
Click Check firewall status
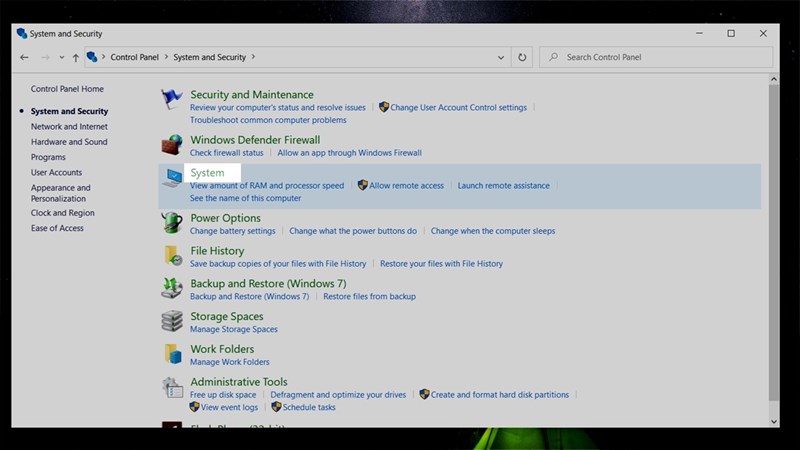coord(227,153)
